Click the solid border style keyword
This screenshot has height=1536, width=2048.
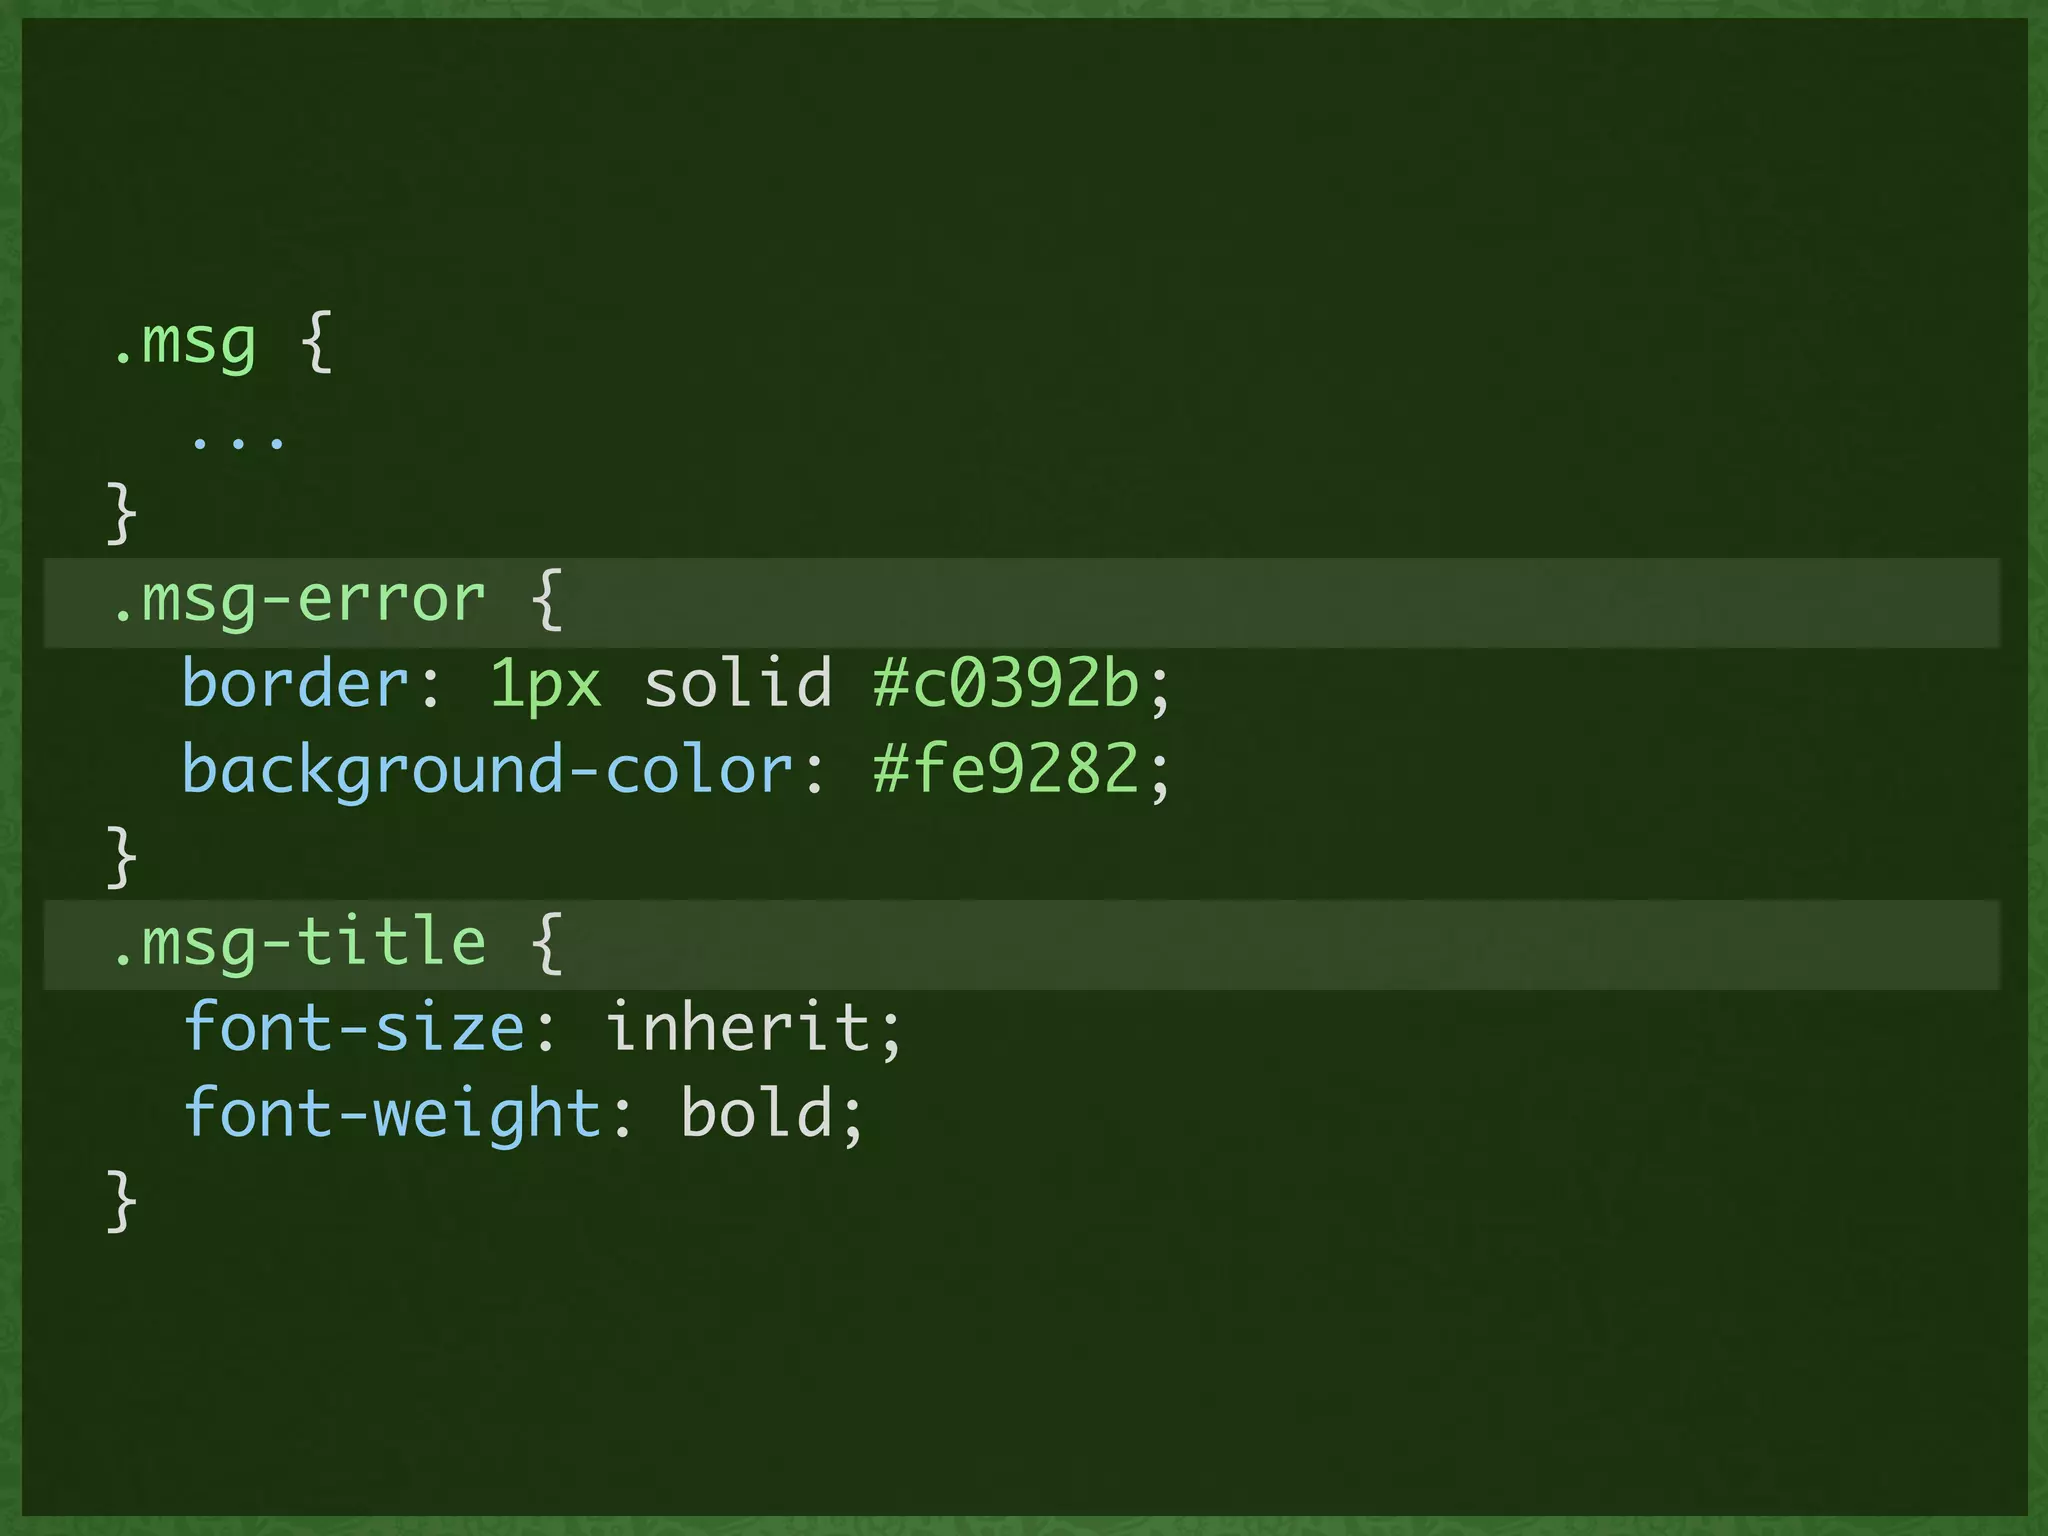coord(737,684)
